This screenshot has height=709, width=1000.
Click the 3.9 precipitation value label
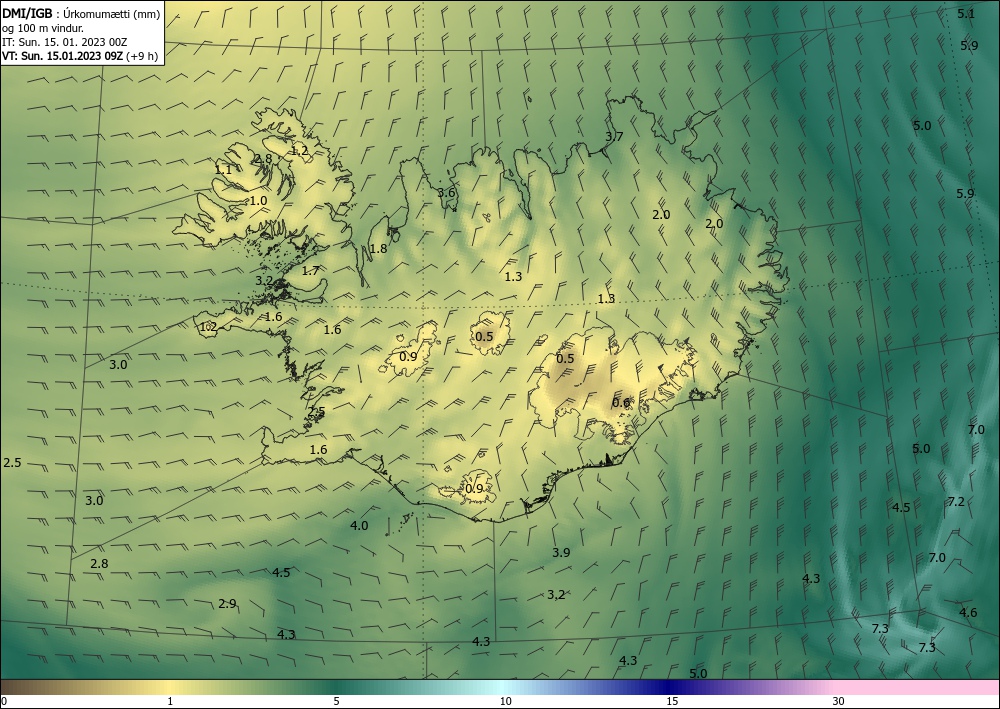tap(561, 553)
